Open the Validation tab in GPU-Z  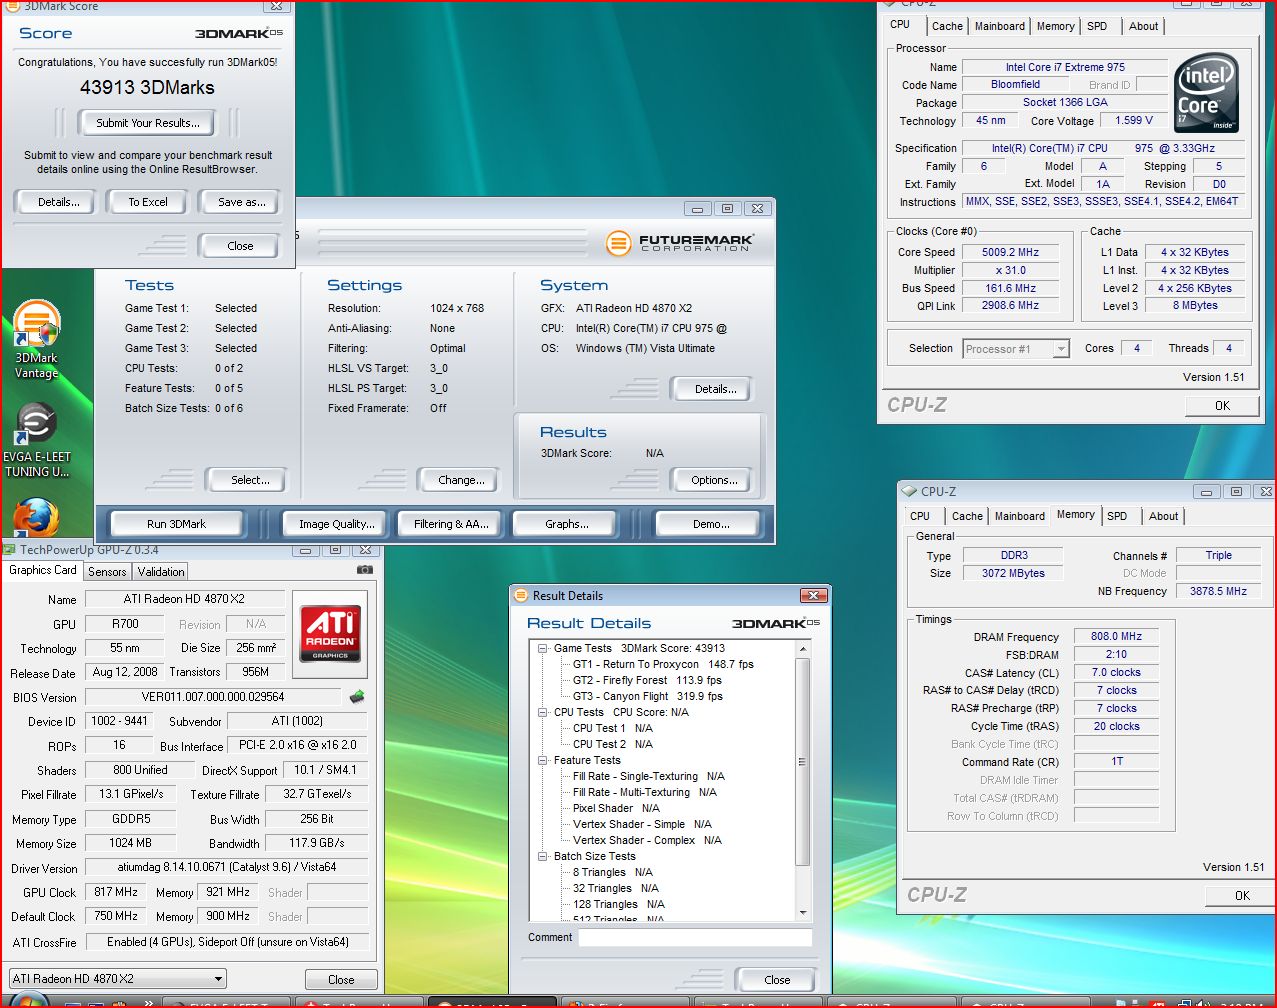pos(161,572)
